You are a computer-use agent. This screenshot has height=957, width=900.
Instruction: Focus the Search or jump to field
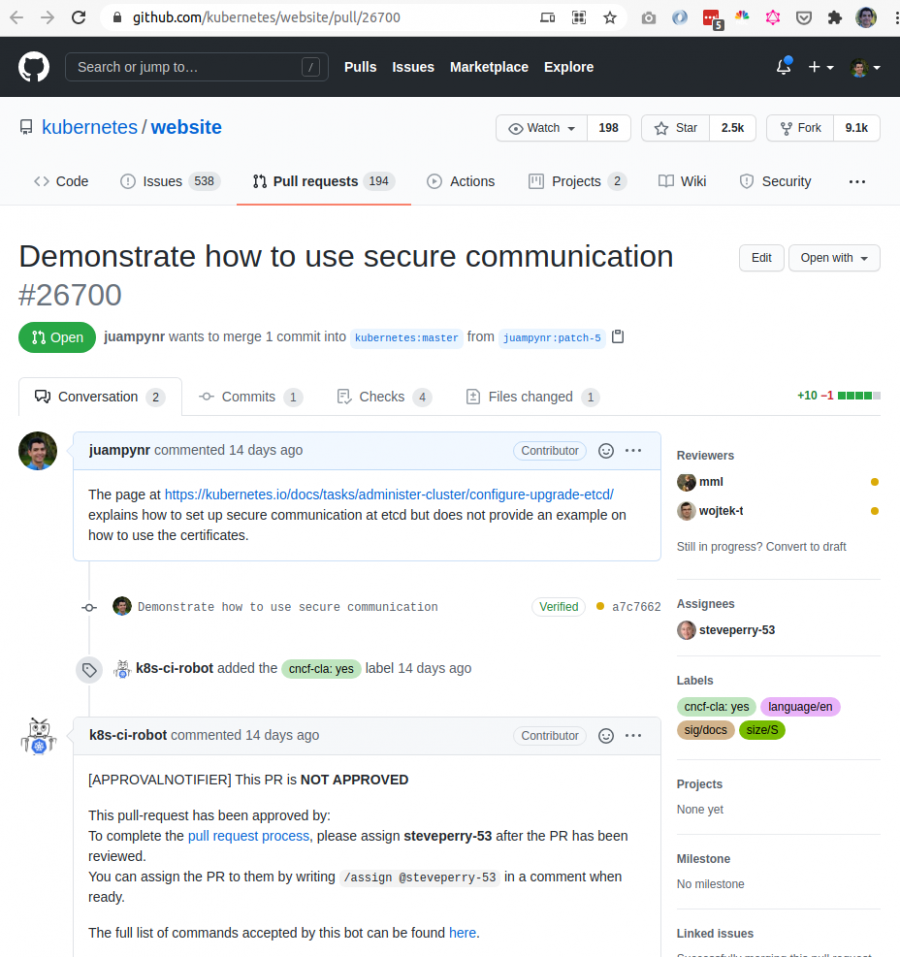tap(196, 67)
